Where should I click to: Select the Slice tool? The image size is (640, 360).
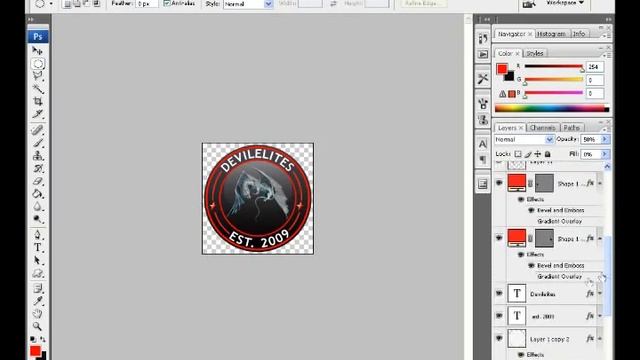click(x=38, y=113)
